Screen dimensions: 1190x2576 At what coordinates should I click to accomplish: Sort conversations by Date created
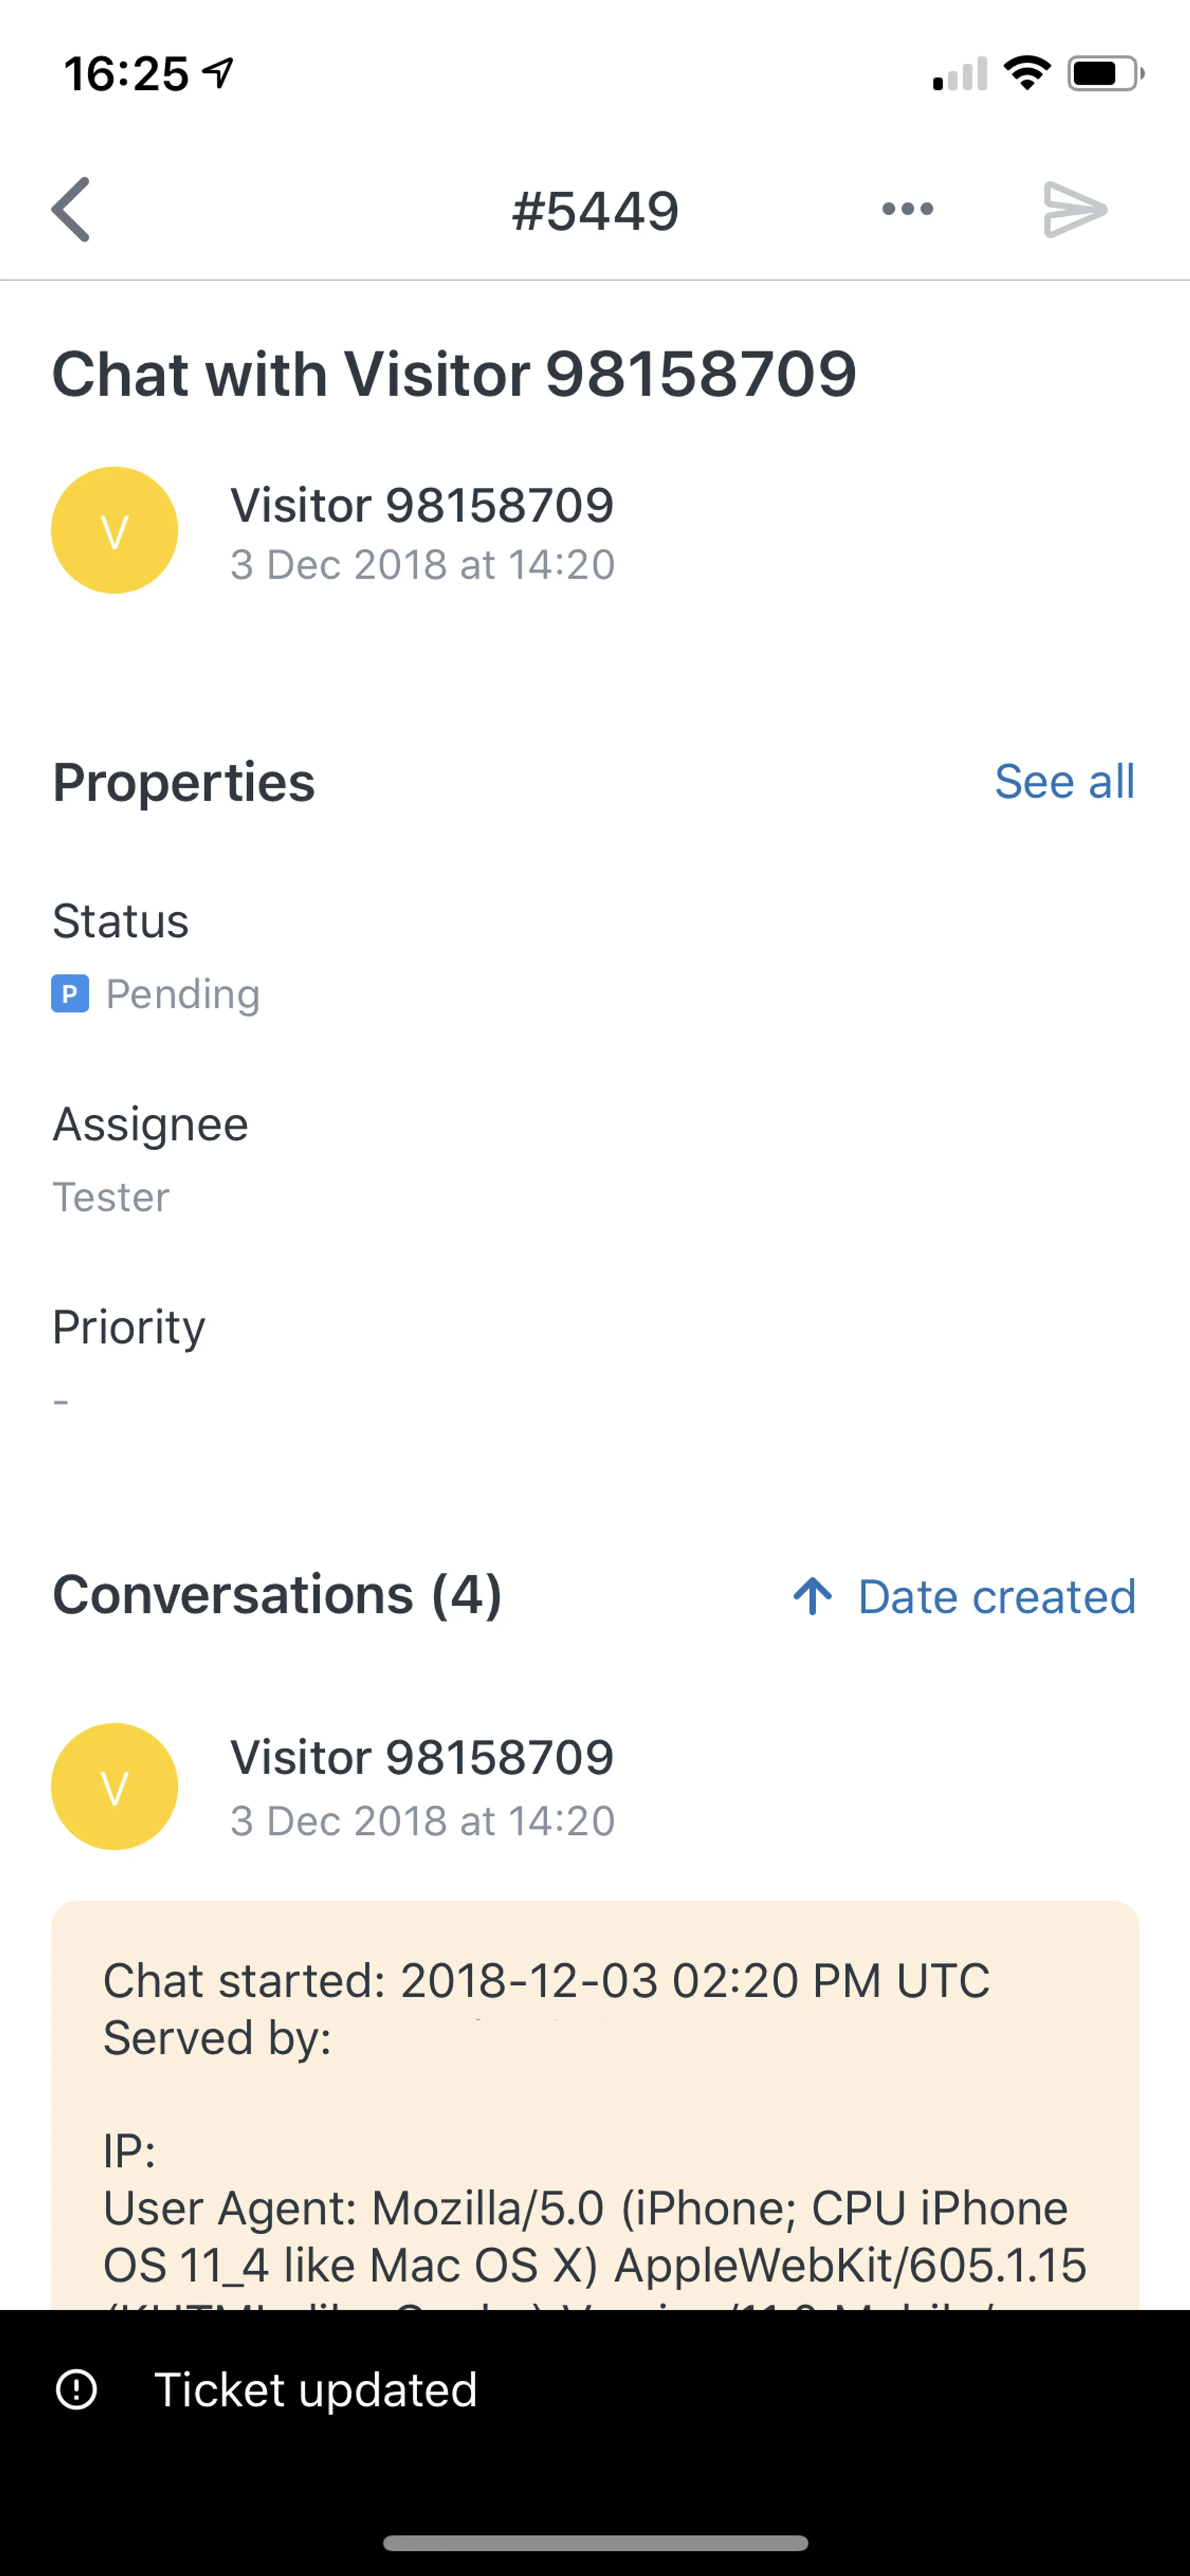[x=996, y=1596]
